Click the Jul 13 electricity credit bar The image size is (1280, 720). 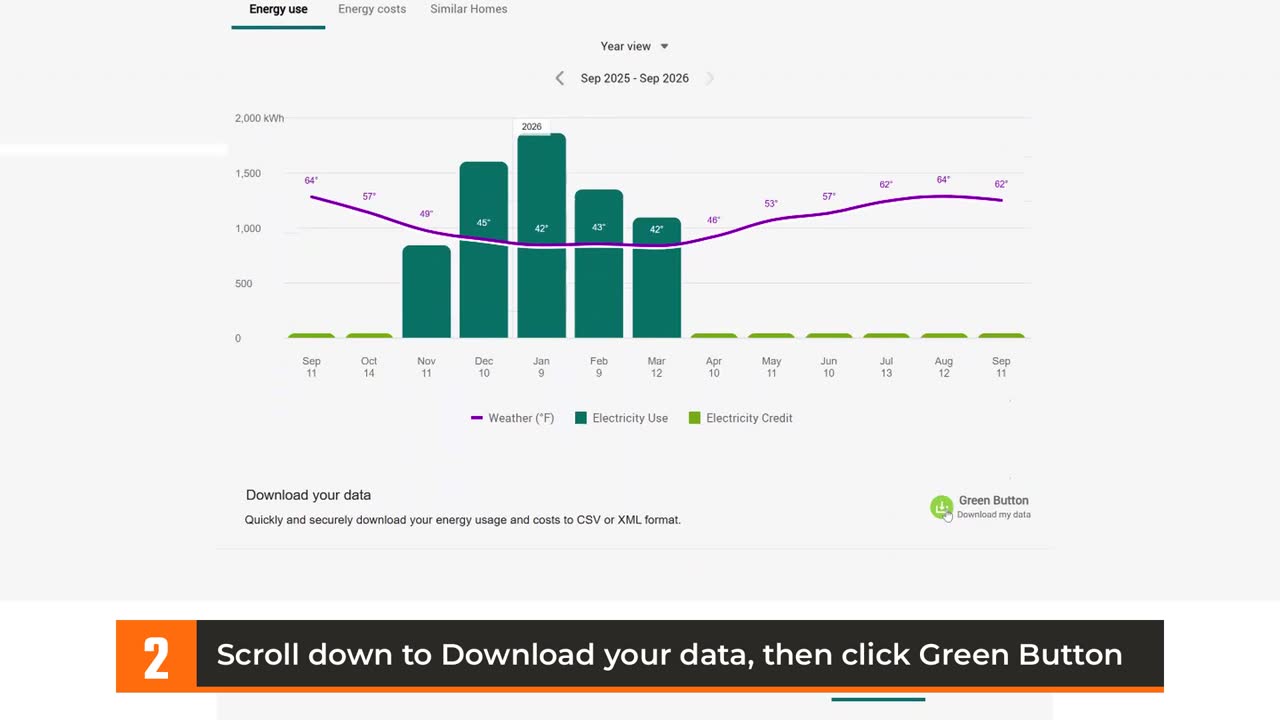(886, 336)
